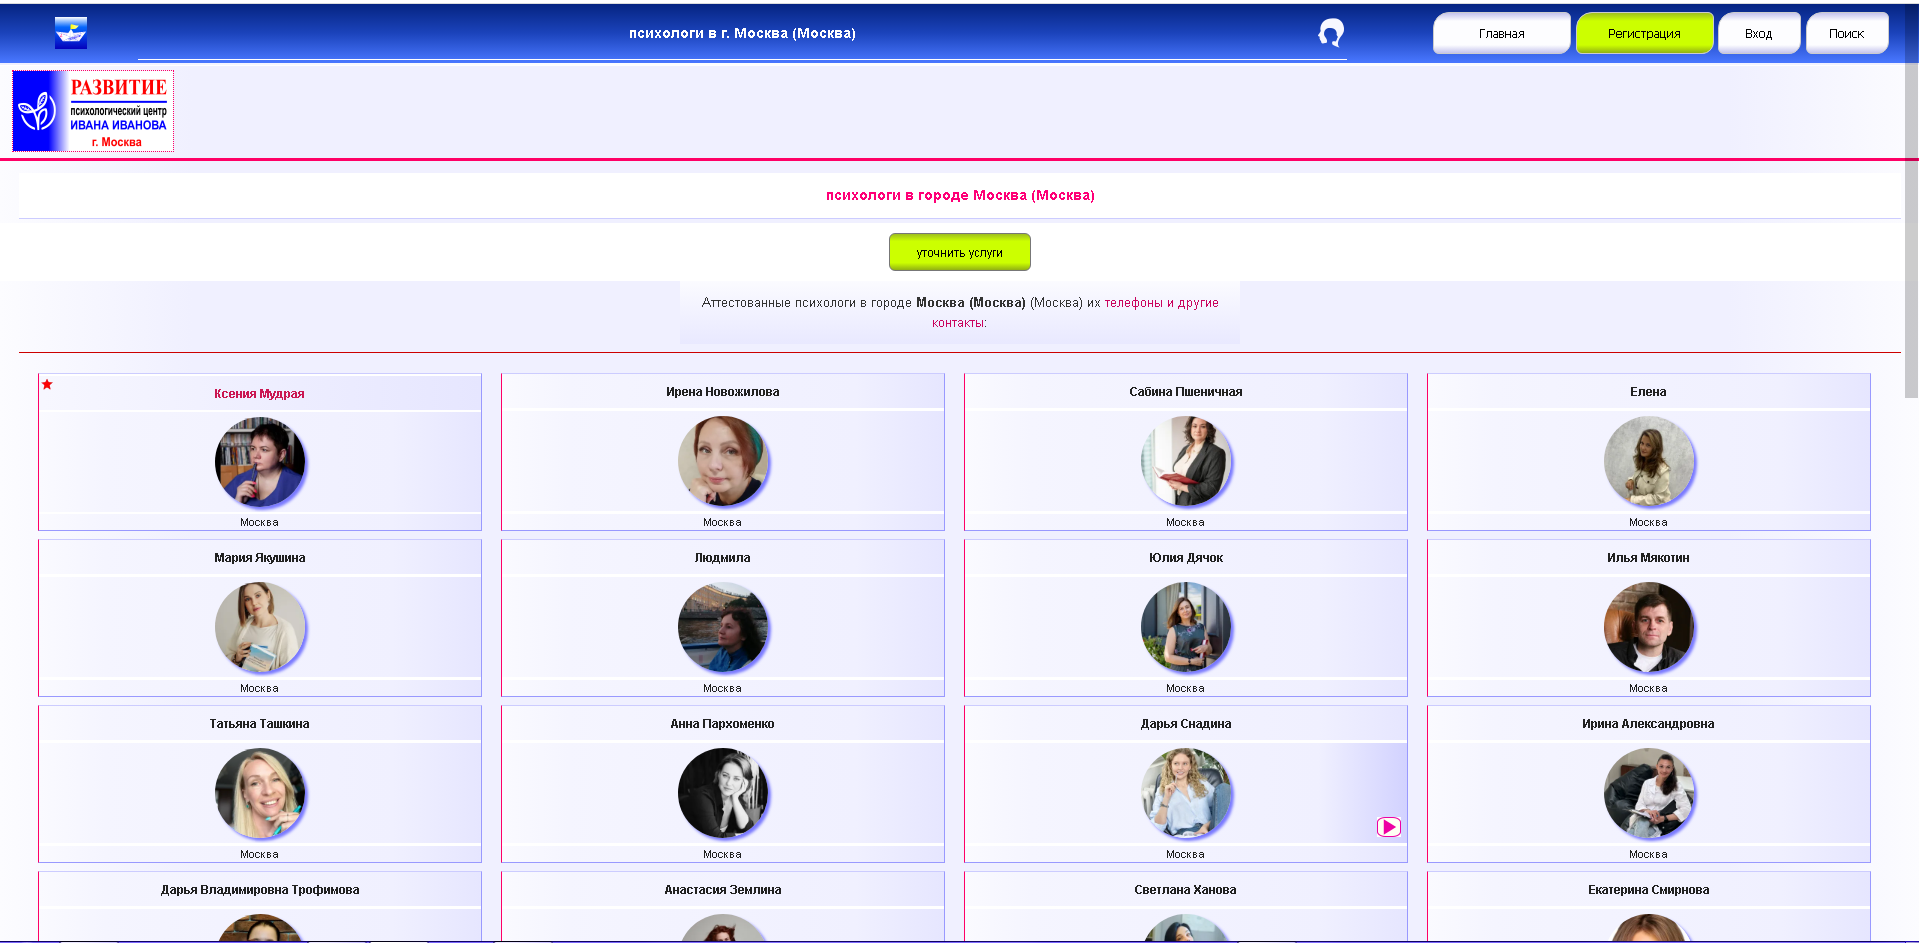Screen dimensions: 1919x943
Task: Open profile of Мария Якушина
Action: point(259,558)
